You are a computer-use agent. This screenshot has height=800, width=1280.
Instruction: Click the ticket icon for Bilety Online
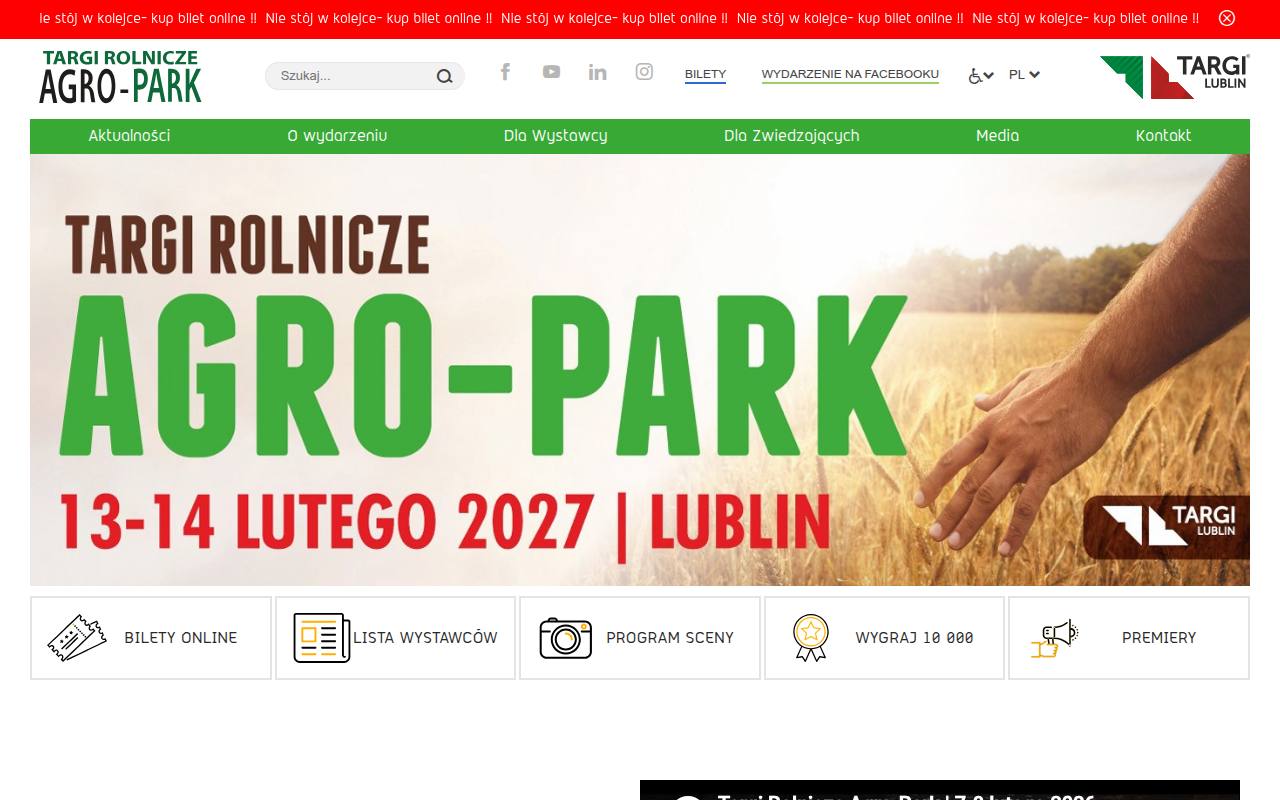(x=77, y=638)
